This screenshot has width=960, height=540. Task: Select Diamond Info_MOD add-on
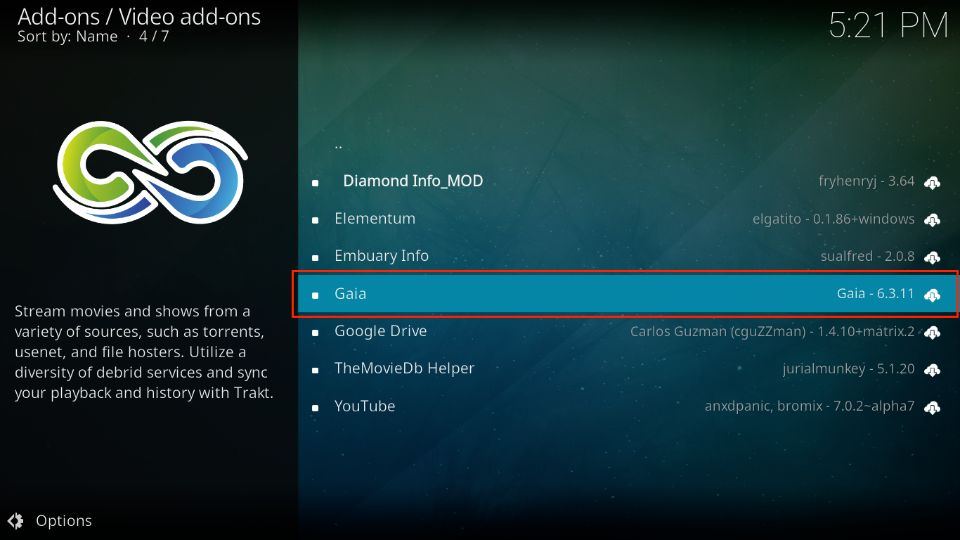627,181
